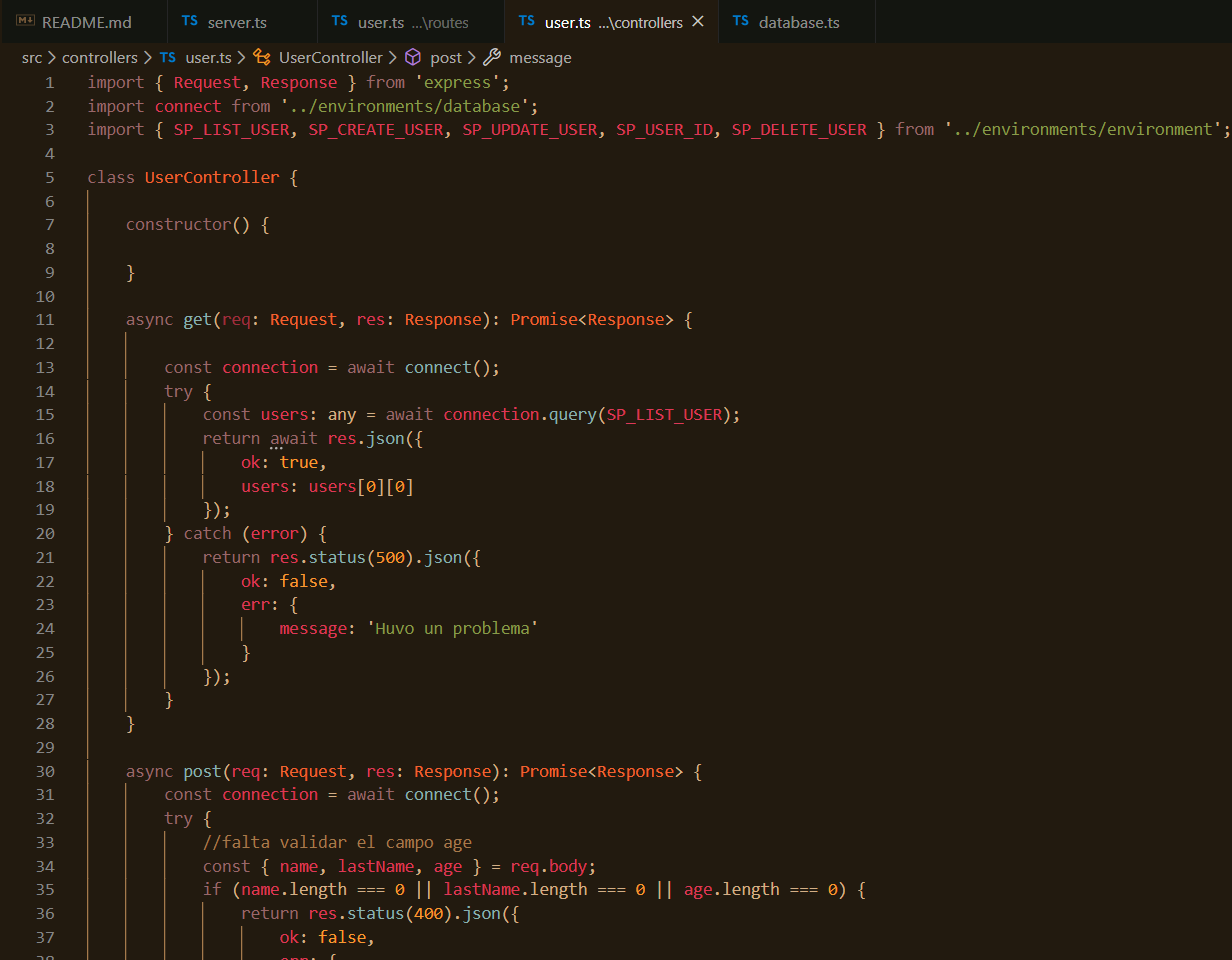Click line number 5 in the gutter
Image resolution: width=1232 pixels, height=960 pixels.
tap(50, 177)
